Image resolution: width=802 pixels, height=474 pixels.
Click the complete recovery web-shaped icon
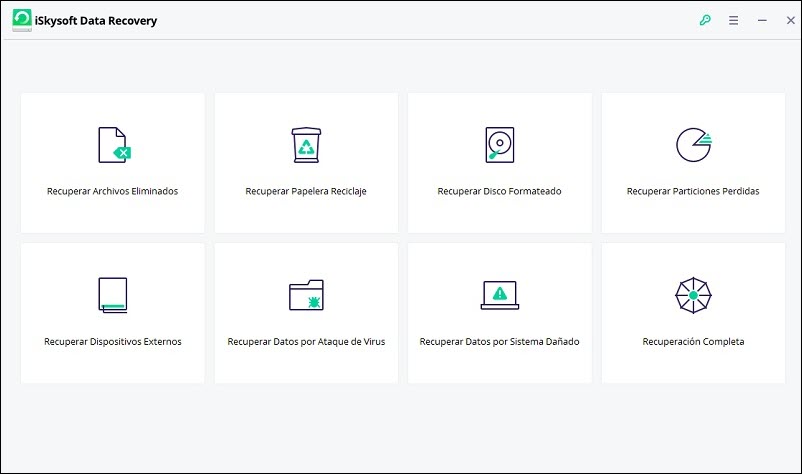[692, 295]
